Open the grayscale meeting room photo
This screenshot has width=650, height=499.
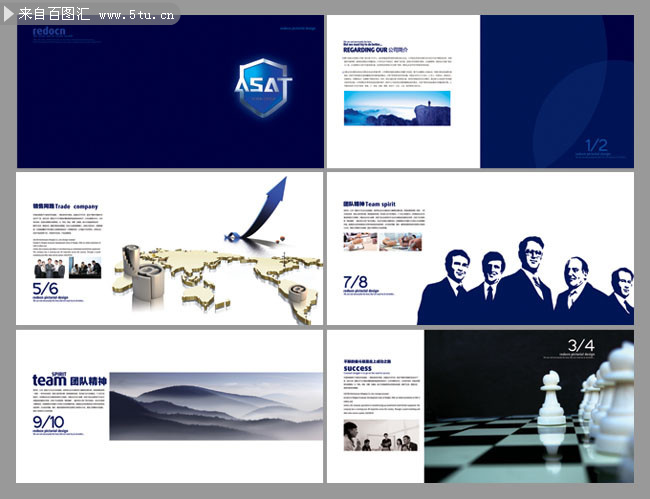pyautogui.click(x=381, y=435)
